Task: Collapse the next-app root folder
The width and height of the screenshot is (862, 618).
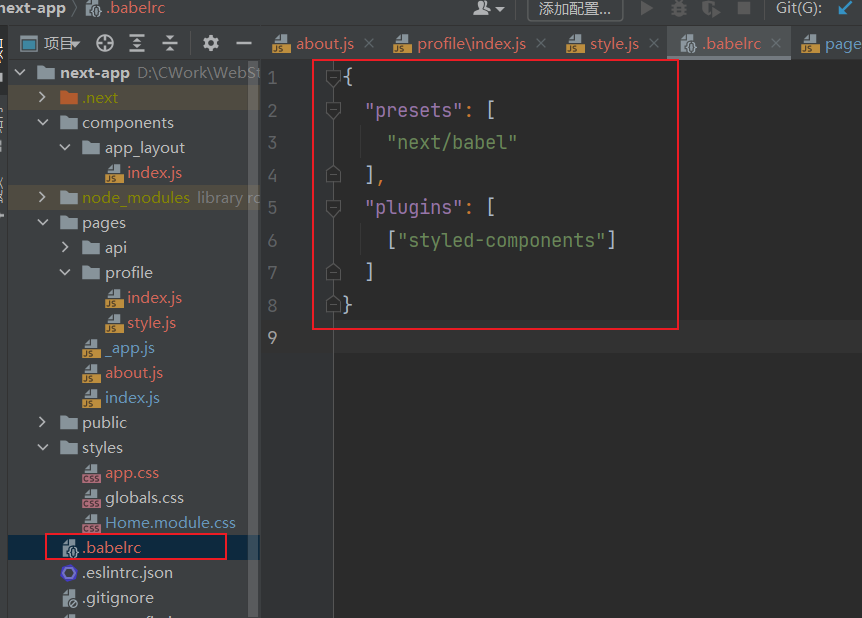Action: [20, 73]
